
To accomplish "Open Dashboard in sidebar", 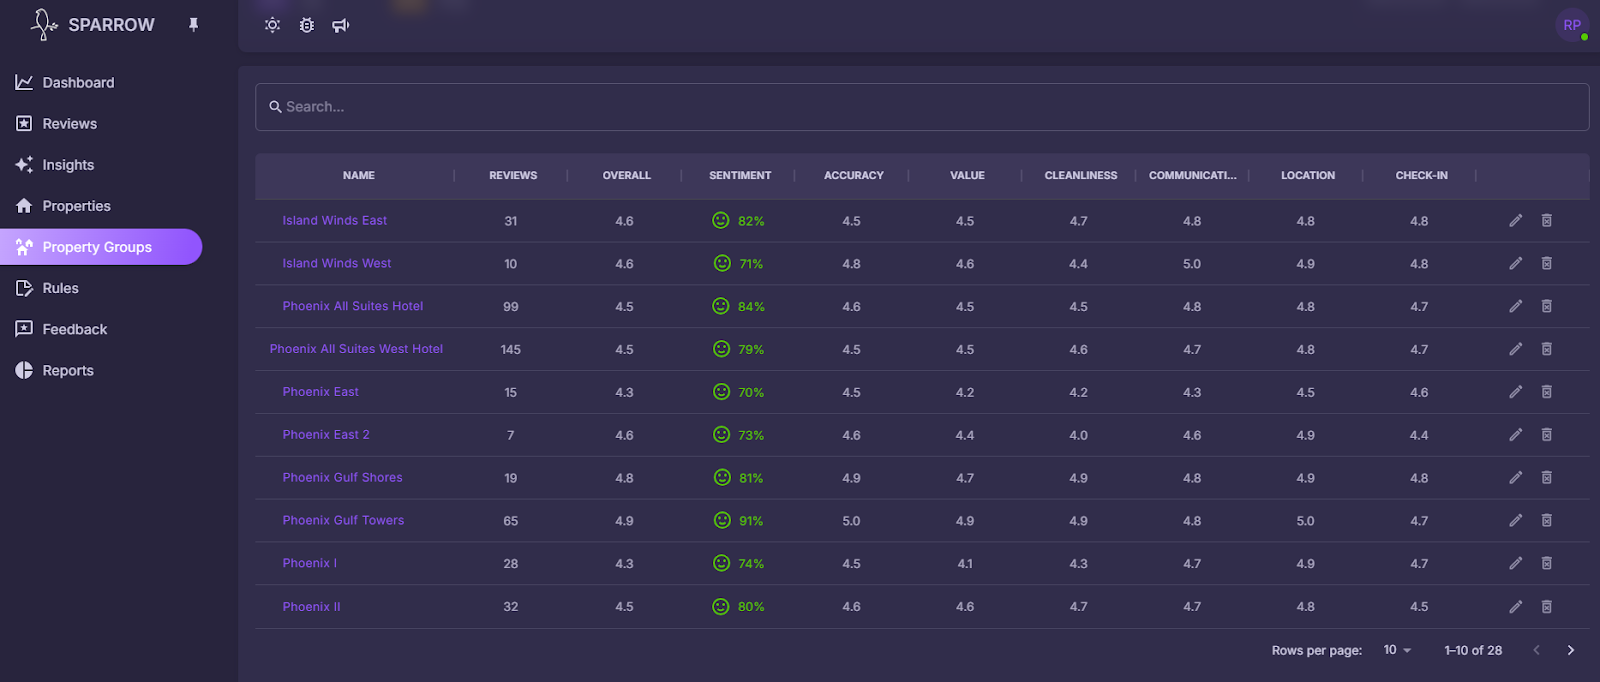I will (x=101, y=82).
